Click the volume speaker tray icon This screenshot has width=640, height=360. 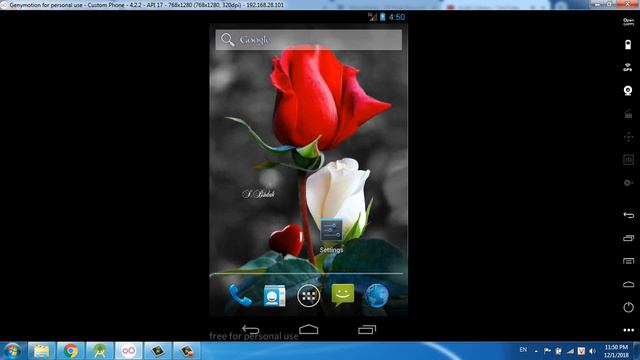pos(593,351)
